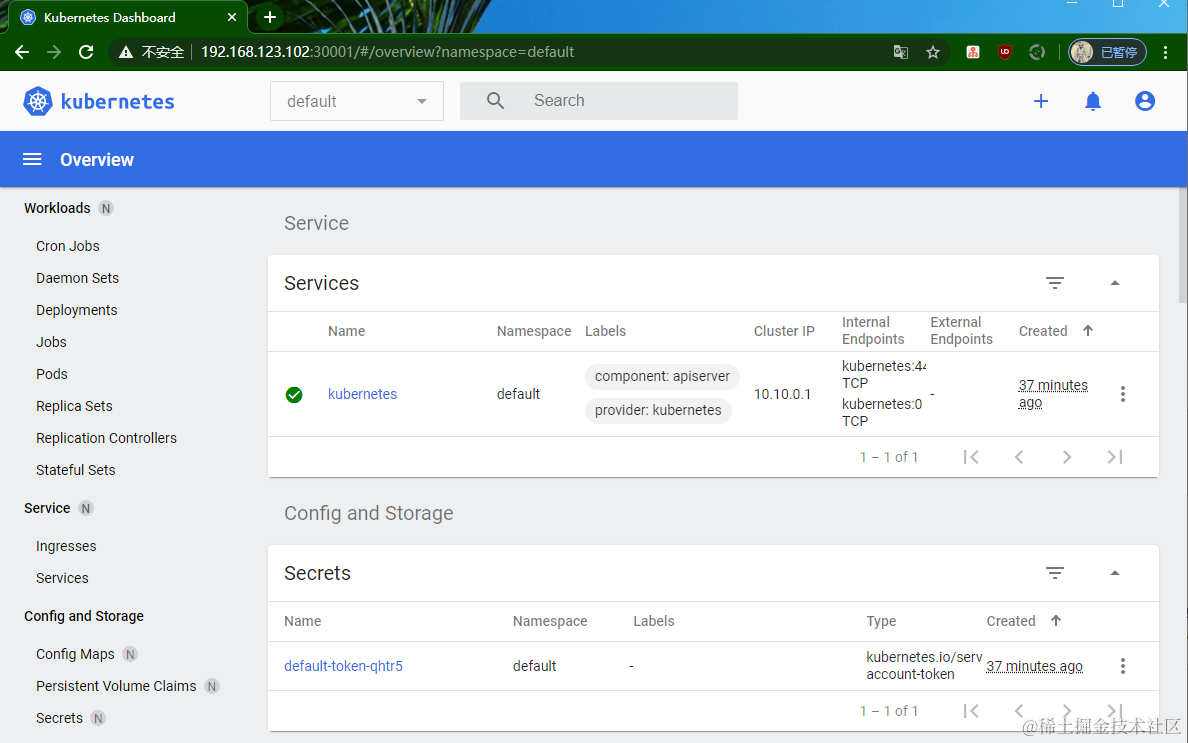Open Config Maps in sidebar
The width and height of the screenshot is (1188, 743).
[75, 654]
